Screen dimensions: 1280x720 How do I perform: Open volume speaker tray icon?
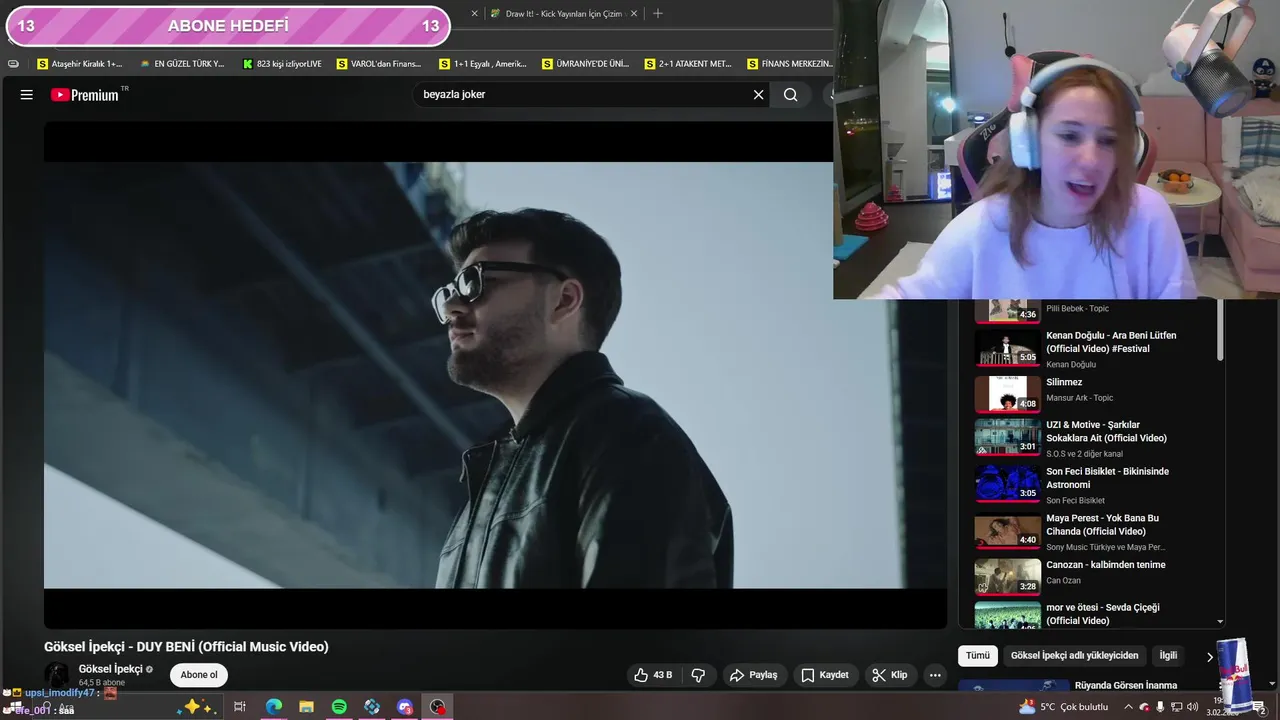(x=1193, y=707)
